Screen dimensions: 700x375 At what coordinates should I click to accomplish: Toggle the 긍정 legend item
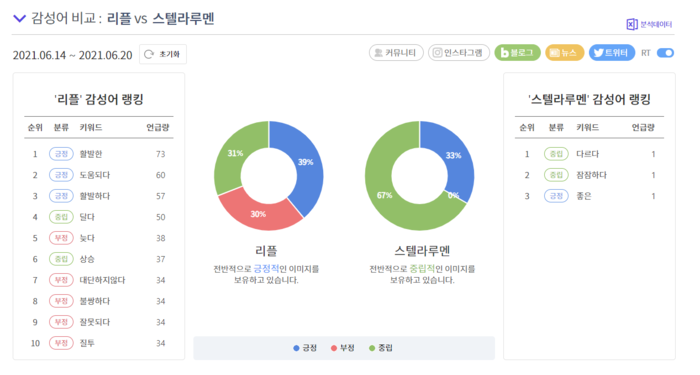(305, 348)
